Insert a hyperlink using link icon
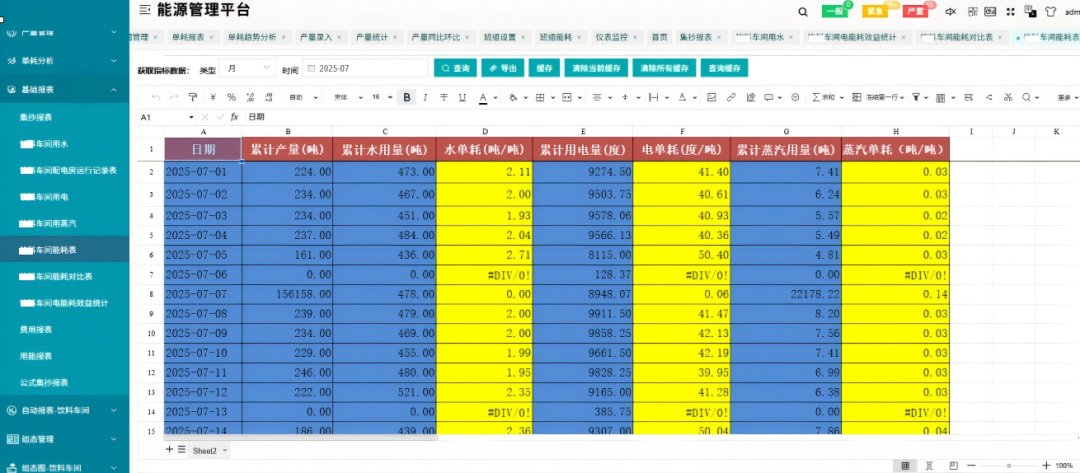Screen dimensions: 1080x473 (731, 98)
